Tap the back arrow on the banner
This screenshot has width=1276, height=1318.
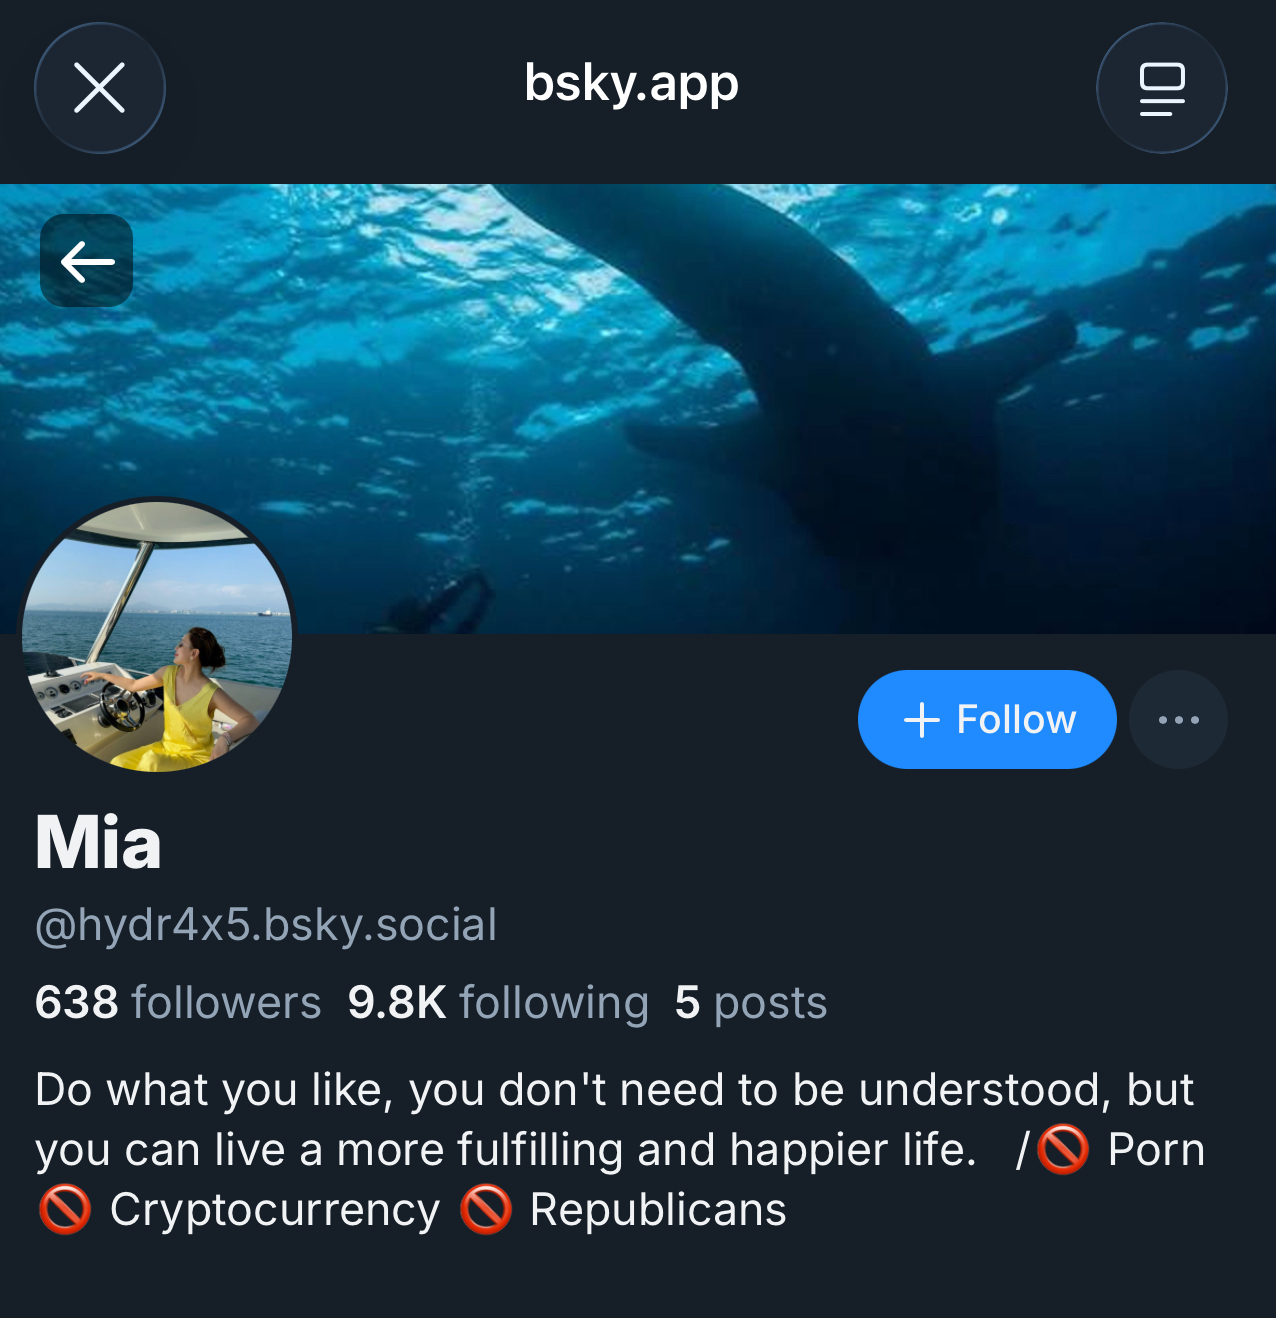[87, 261]
